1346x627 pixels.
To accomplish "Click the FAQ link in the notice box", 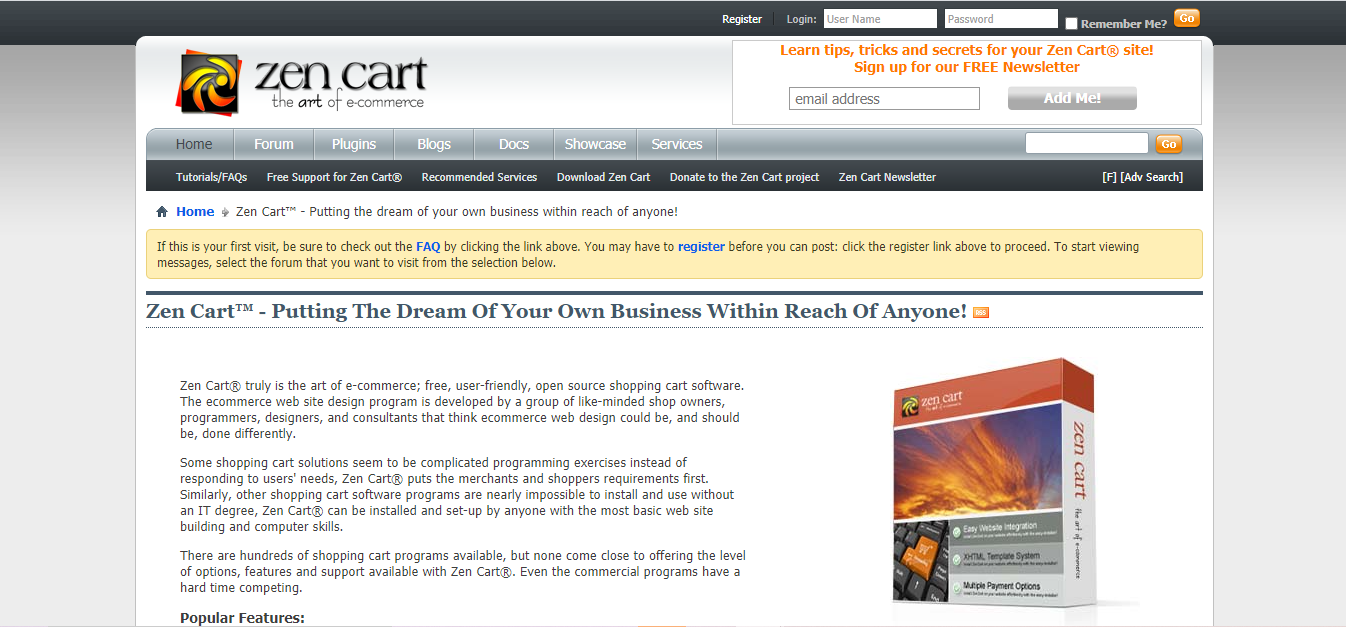I will pos(428,246).
